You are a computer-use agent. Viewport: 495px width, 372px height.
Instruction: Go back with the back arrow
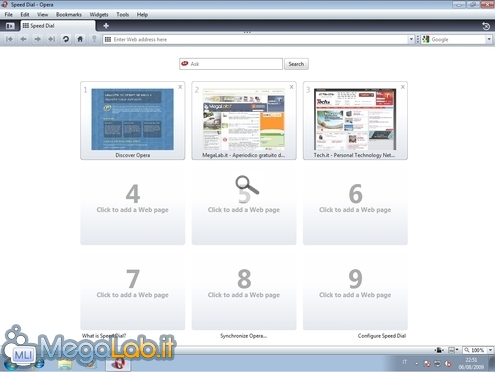tap(24, 39)
